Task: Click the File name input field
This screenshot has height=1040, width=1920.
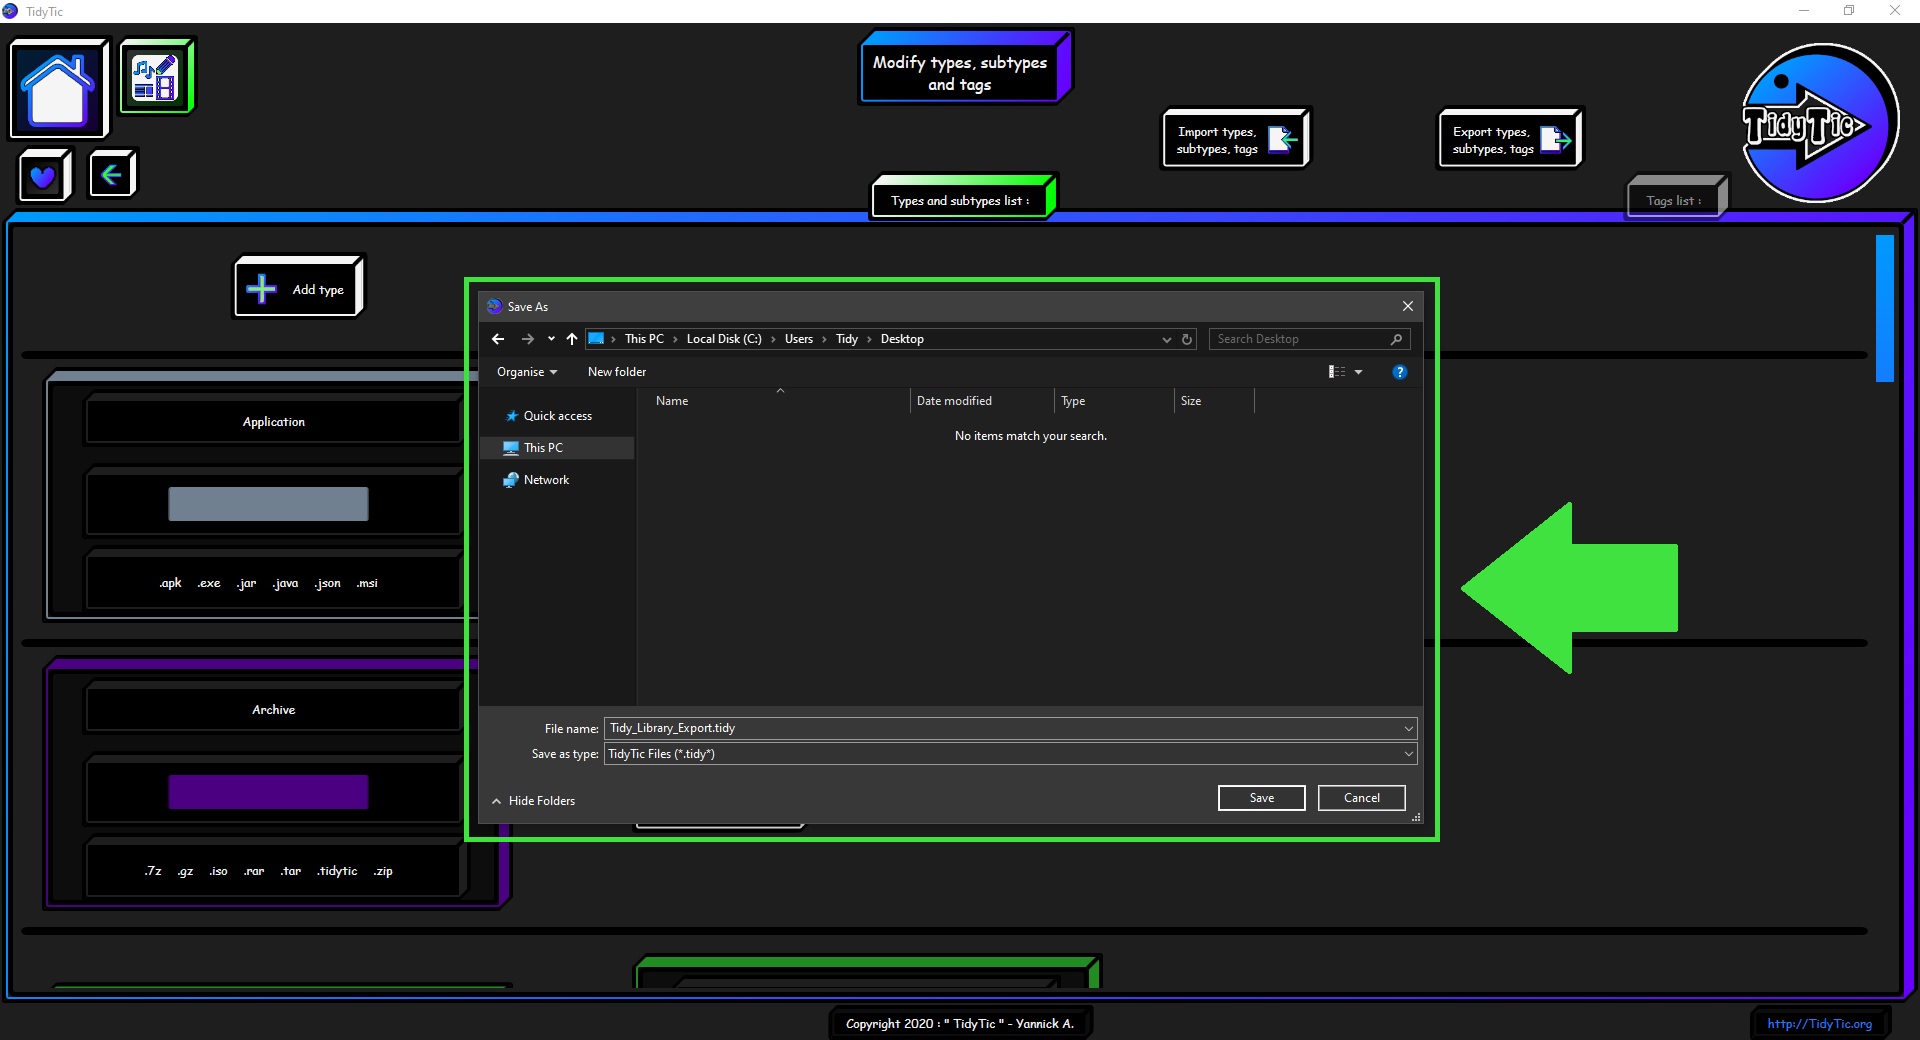Action: (1003, 728)
